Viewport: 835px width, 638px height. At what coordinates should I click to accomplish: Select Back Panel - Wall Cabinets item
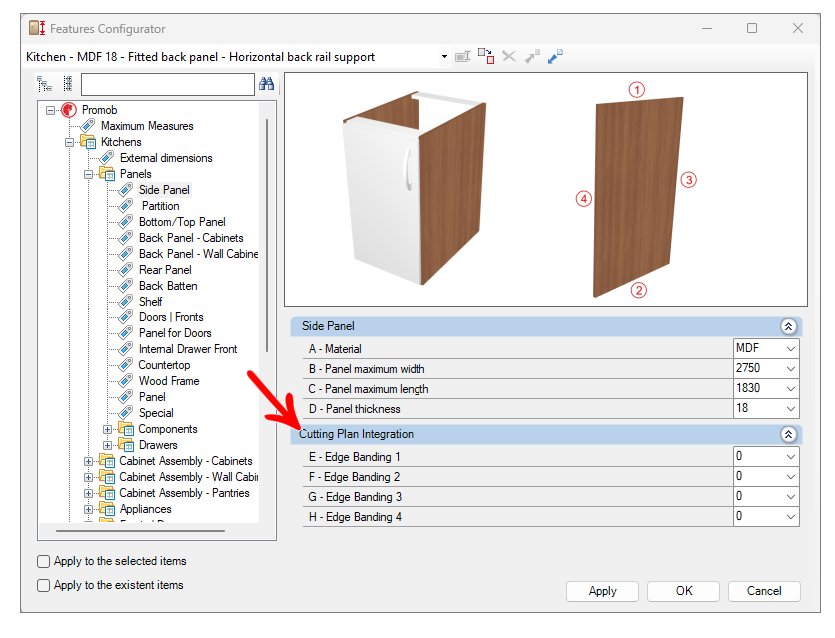(198, 254)
